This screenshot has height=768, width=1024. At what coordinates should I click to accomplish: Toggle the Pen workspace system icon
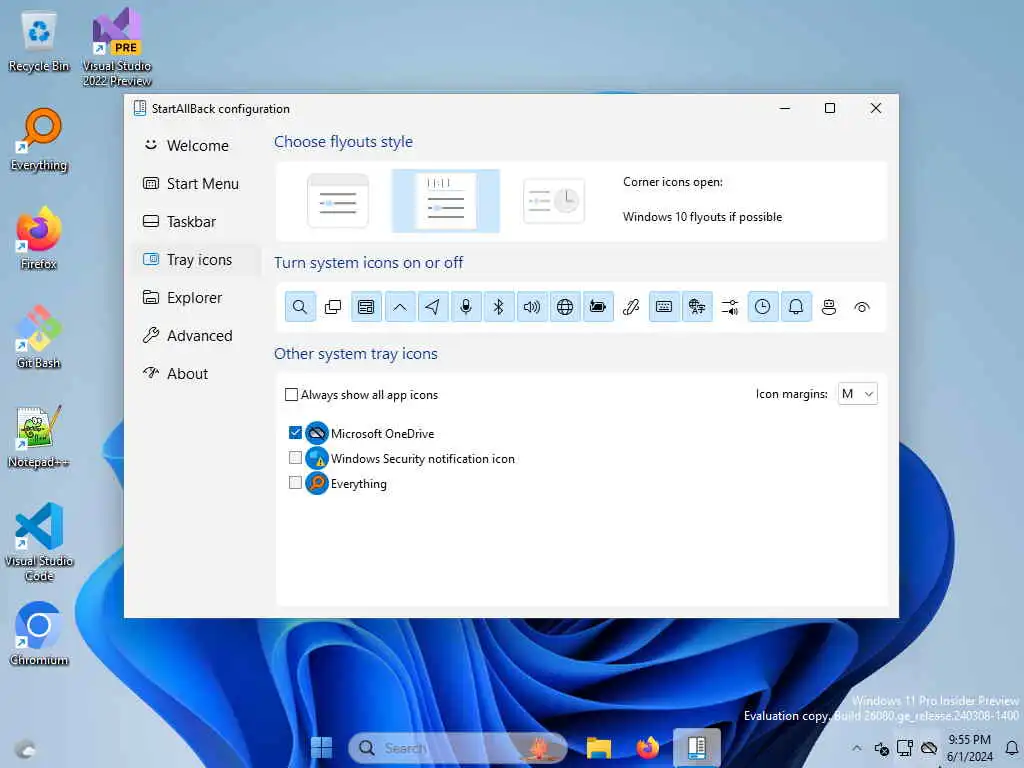631,307
